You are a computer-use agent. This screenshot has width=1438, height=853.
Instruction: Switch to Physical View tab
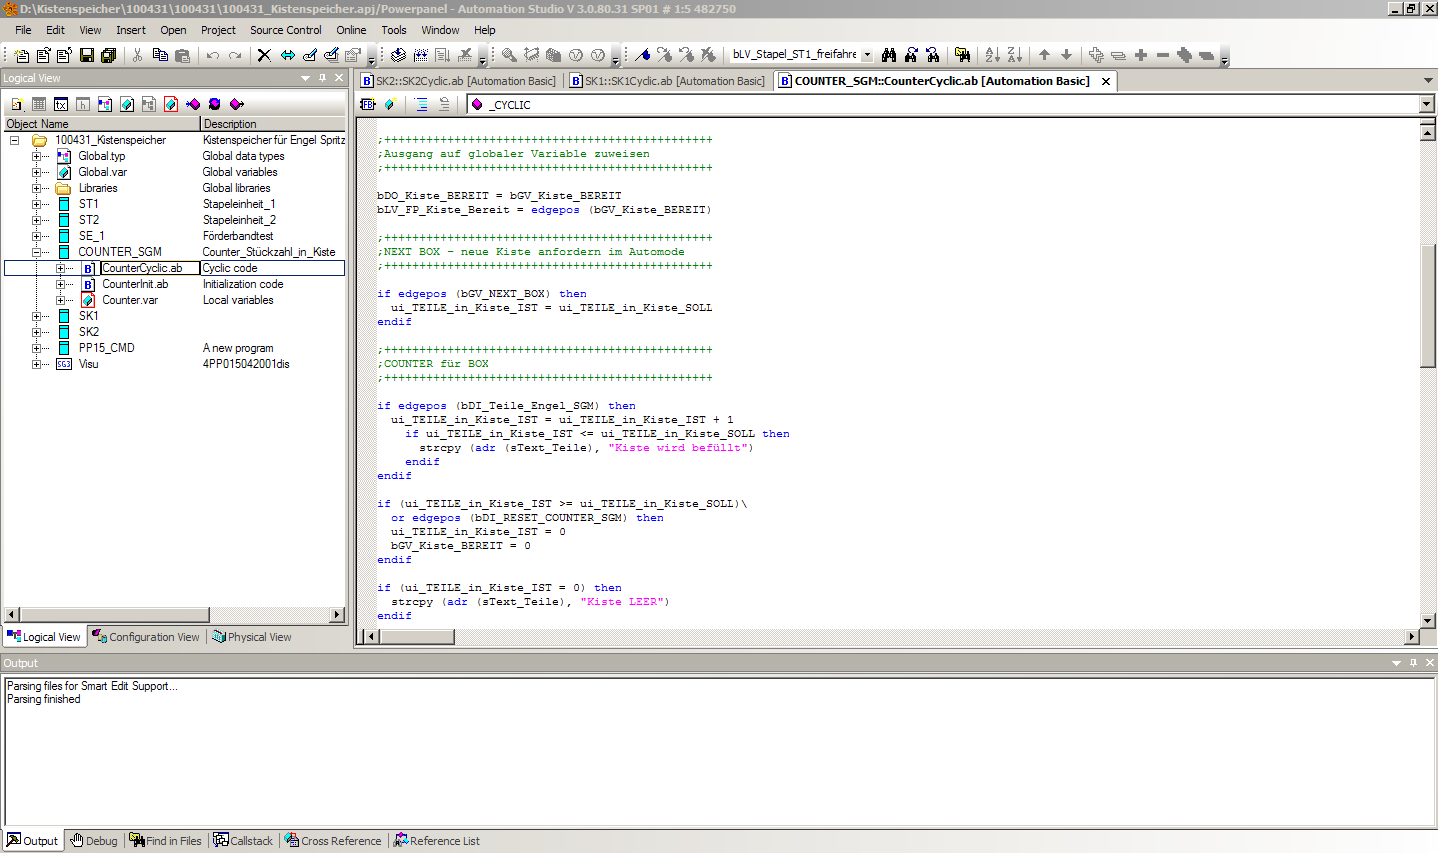(x=252, y=637)
